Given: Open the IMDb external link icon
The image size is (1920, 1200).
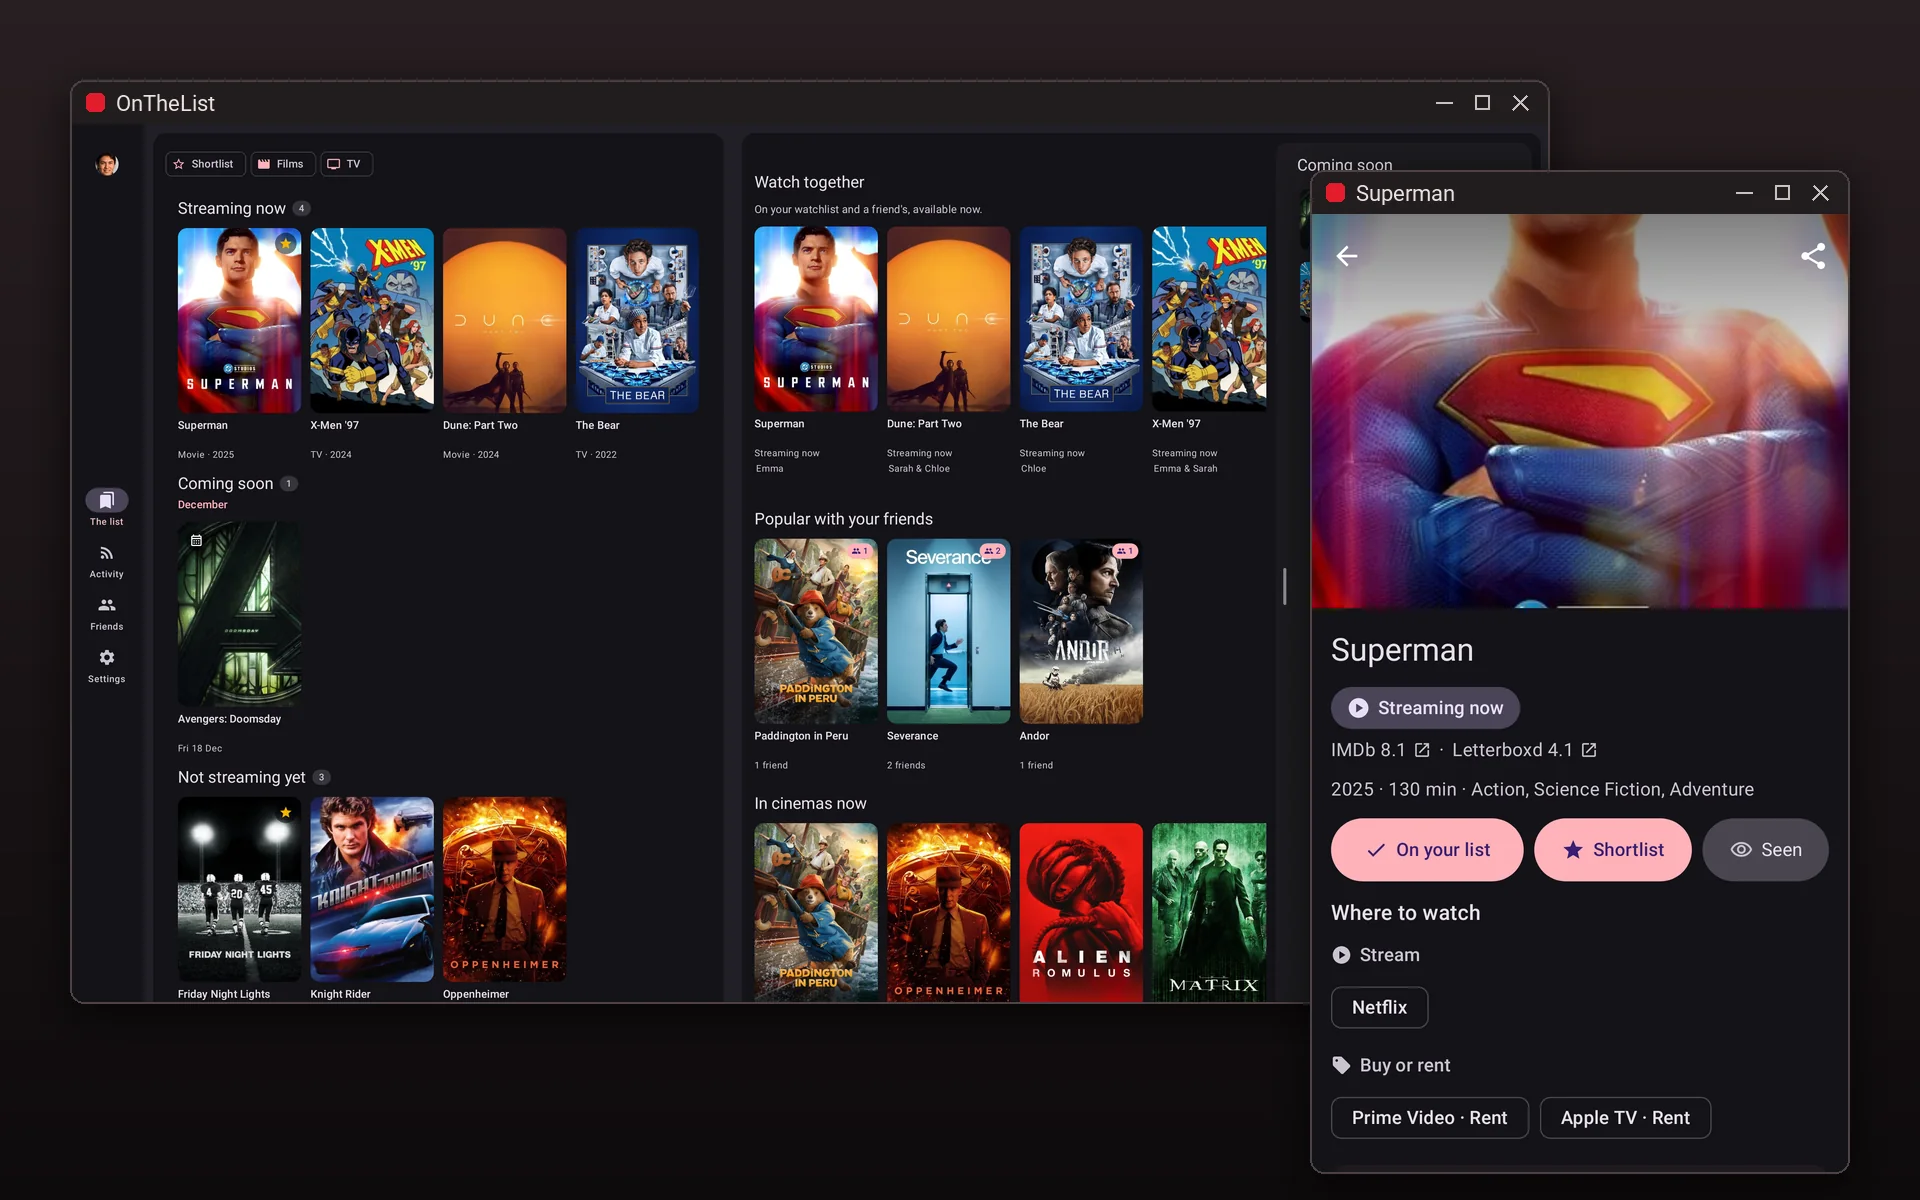Looking at the screenshot, I should [1422, 750].
